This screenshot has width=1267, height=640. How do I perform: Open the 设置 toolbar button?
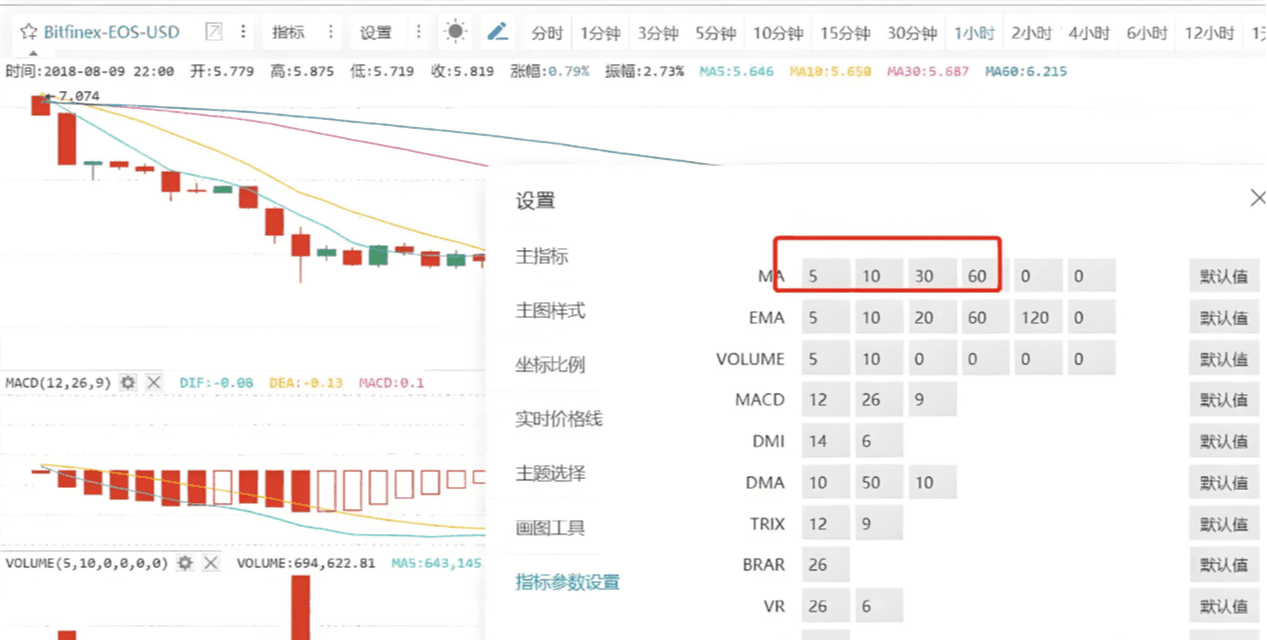376,32
